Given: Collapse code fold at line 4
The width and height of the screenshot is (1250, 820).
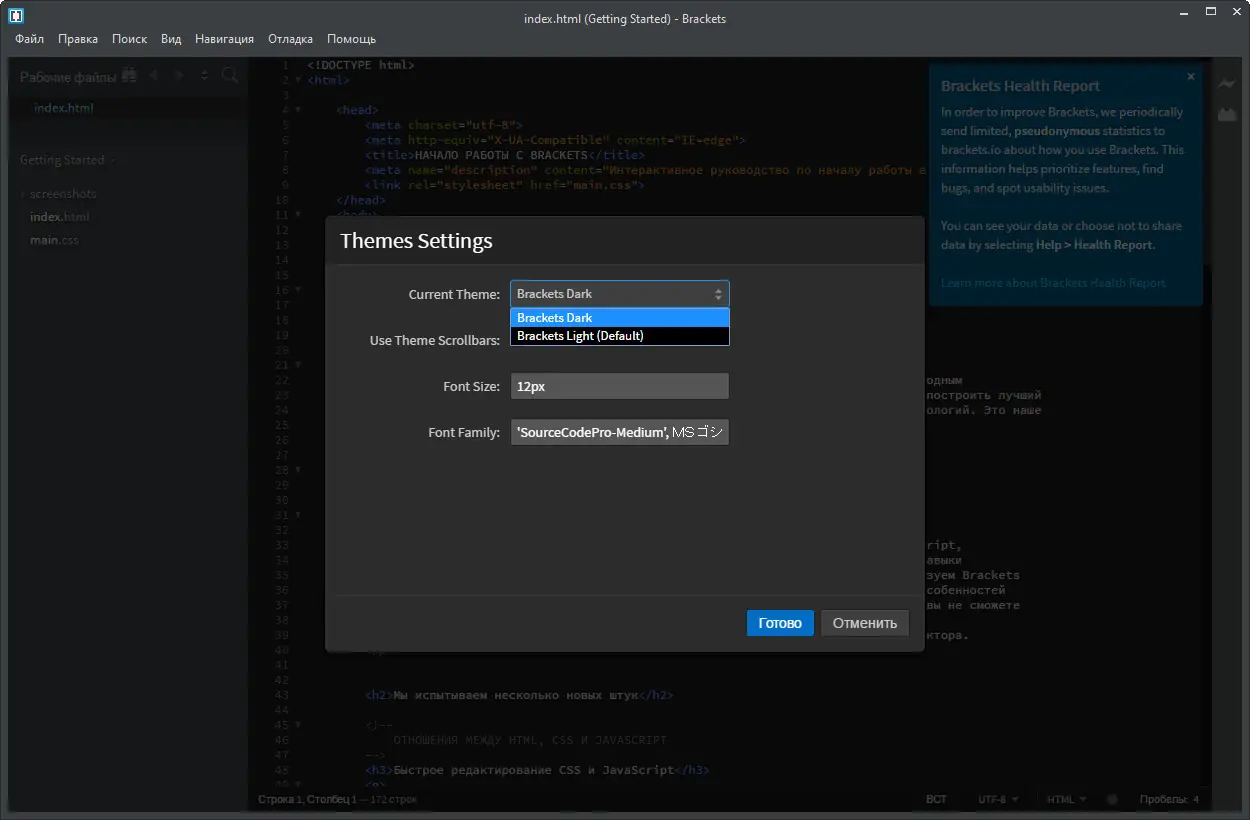Looking at the screenshot, I should click(298, 110).
